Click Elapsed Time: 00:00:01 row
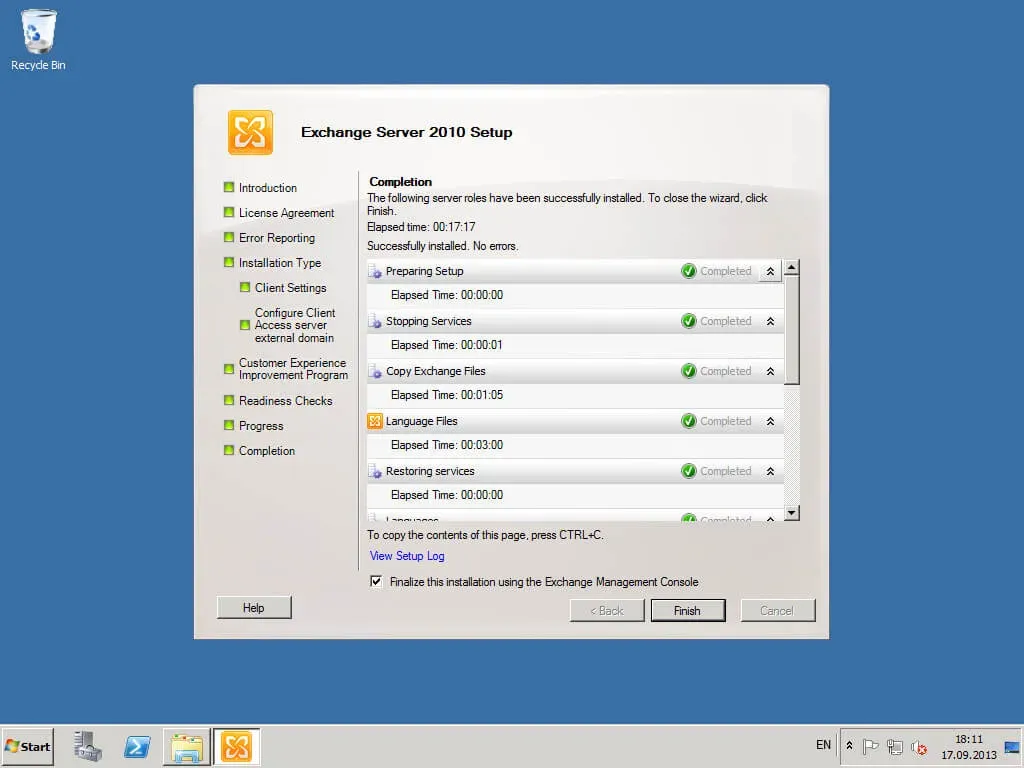 (x=575, y=345)
